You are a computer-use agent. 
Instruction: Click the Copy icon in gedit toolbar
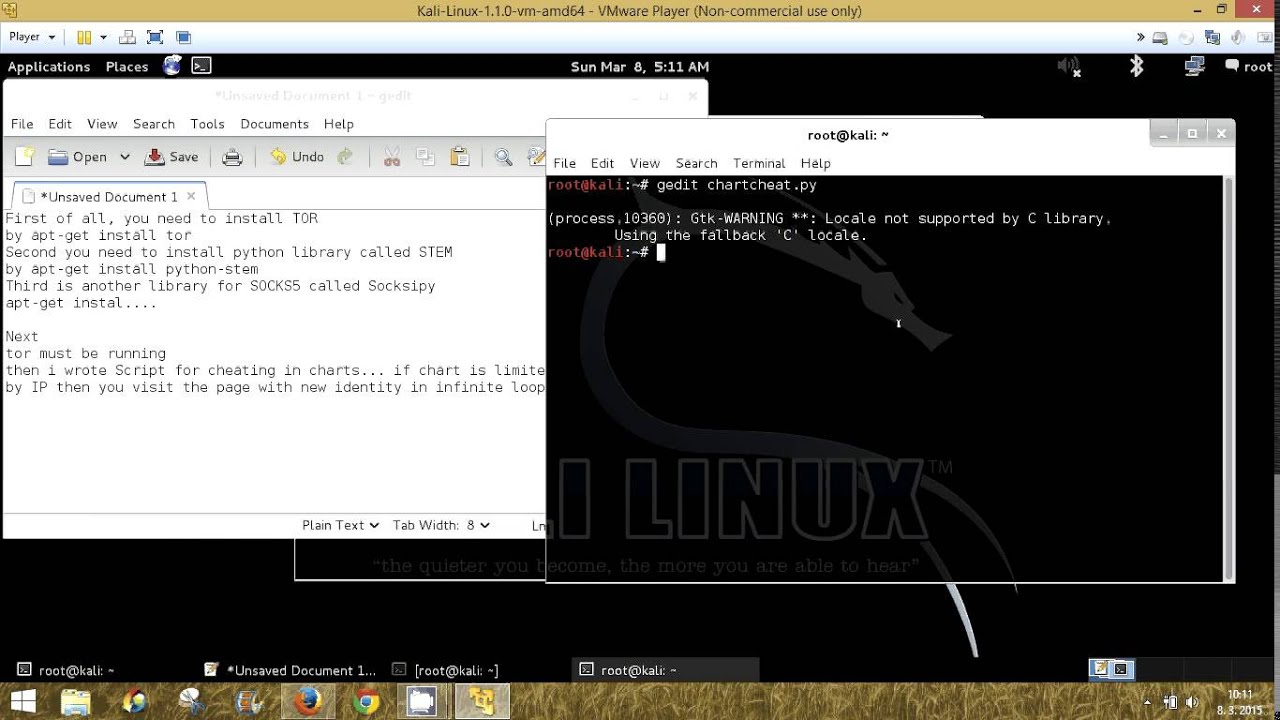coord(425,157)
